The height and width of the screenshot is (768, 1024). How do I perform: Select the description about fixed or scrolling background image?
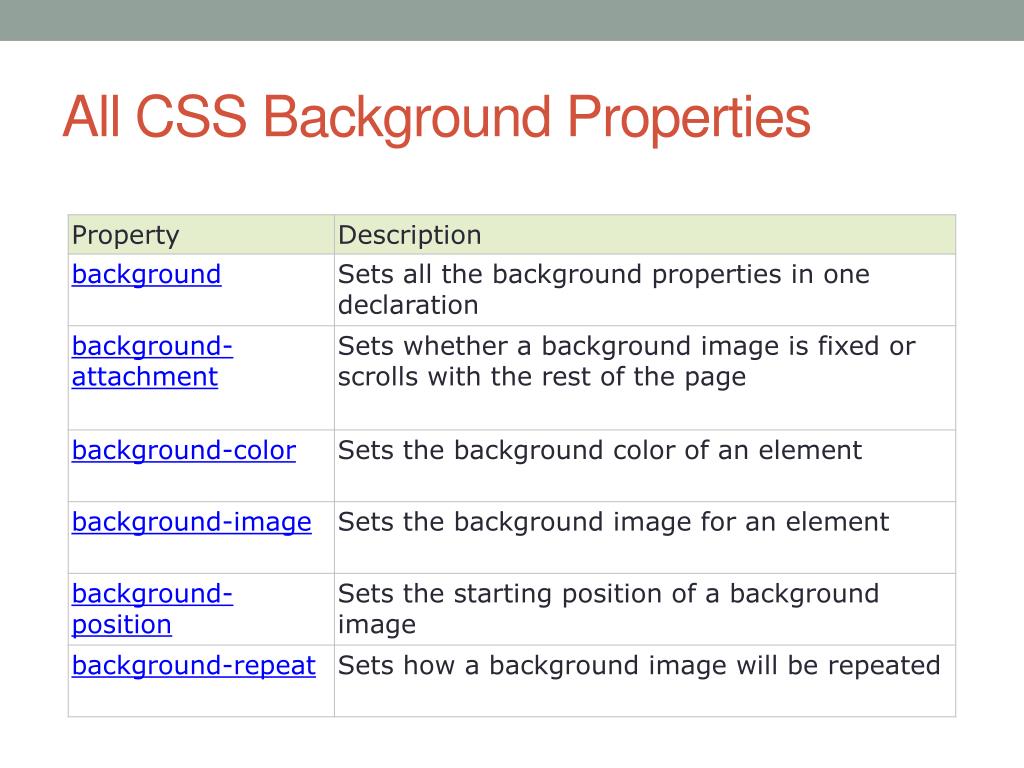point(625,361)
